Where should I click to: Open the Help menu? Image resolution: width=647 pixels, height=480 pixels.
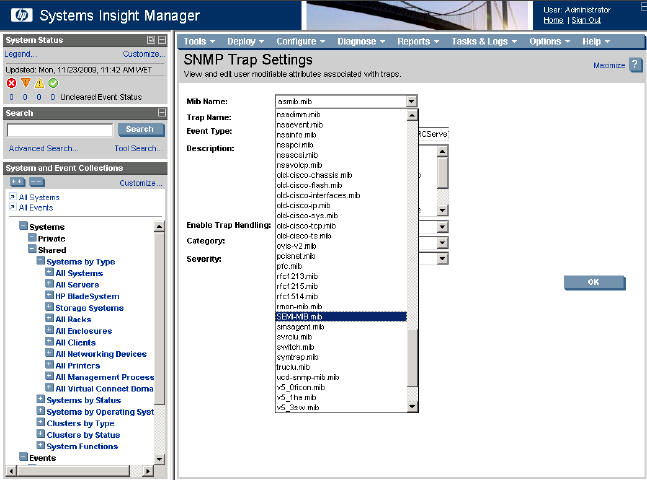coord(596,41)
